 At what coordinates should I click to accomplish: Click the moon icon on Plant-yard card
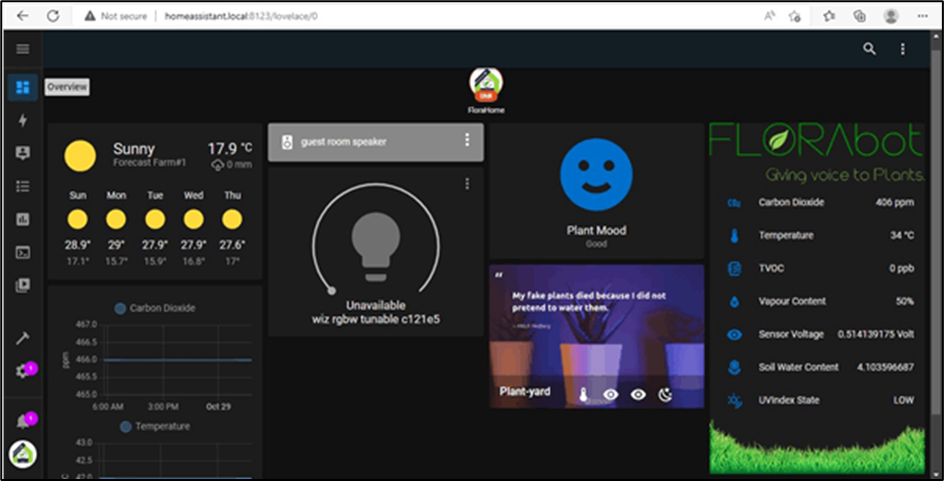pyautogui.click(x=665, y=395)
